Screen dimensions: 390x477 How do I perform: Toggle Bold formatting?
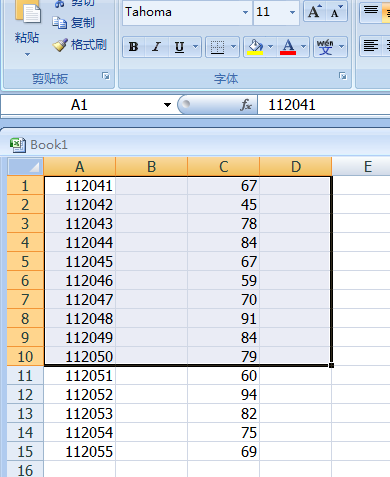134,47
